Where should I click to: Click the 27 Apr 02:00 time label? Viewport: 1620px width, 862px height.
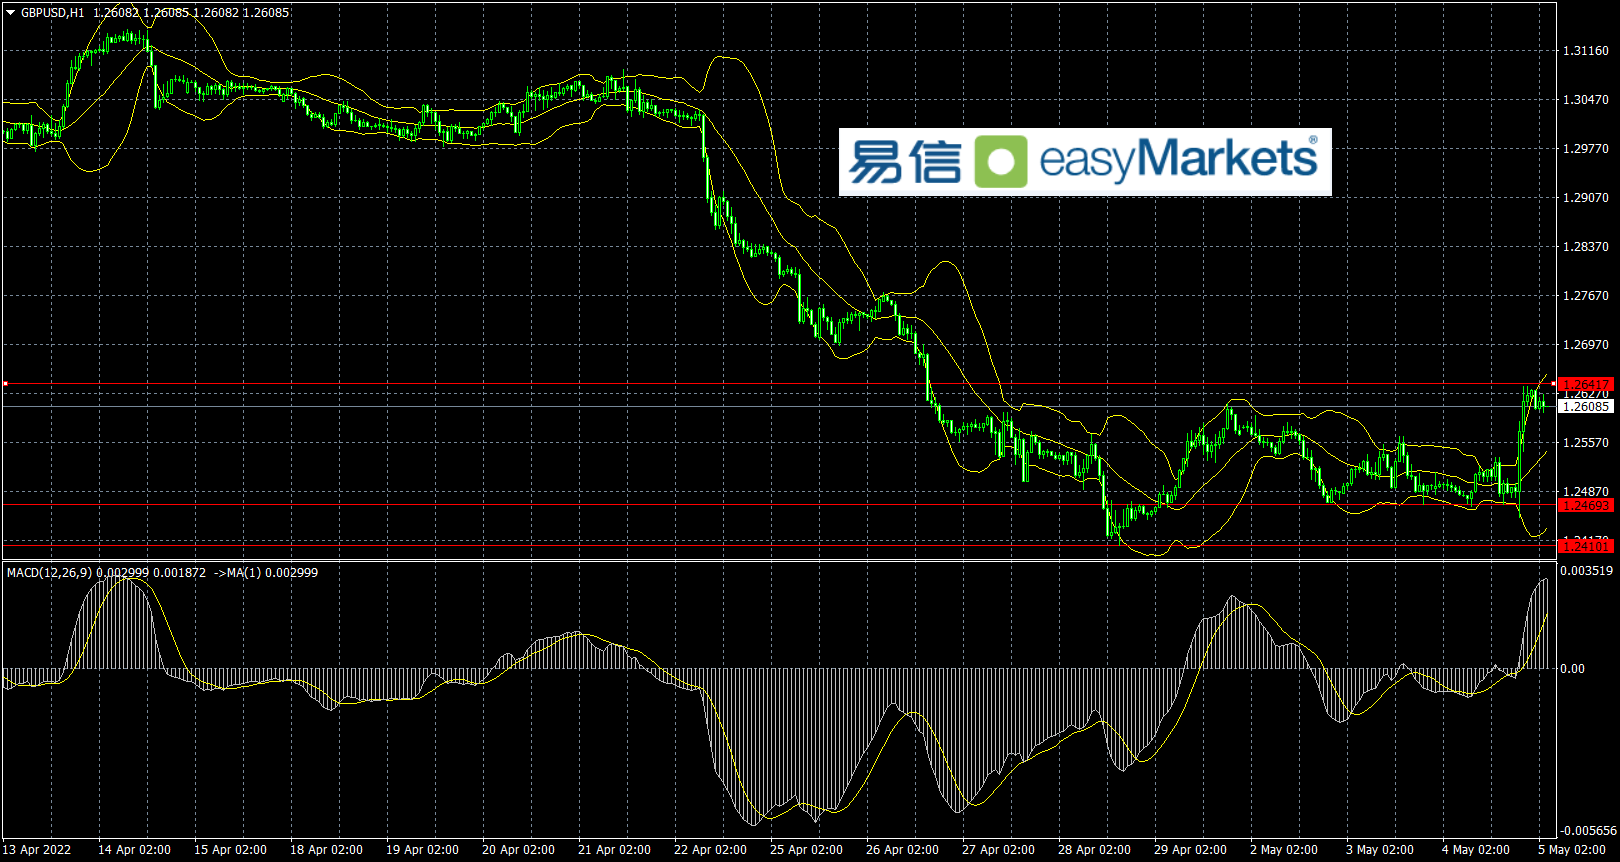pos(998,850)
